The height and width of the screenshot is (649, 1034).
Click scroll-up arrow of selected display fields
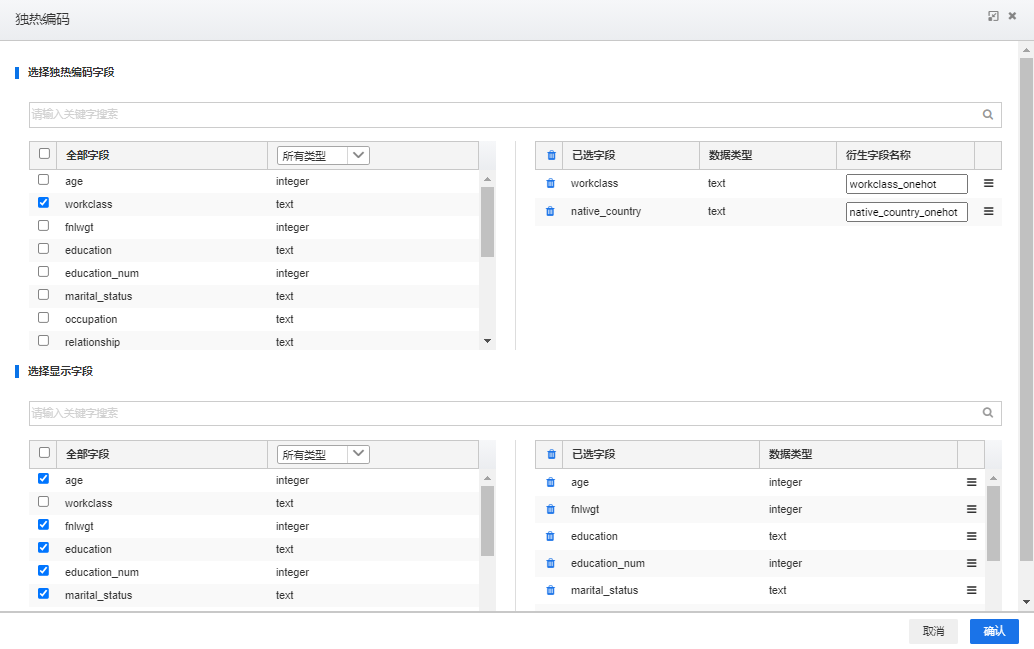coord(993,478)
